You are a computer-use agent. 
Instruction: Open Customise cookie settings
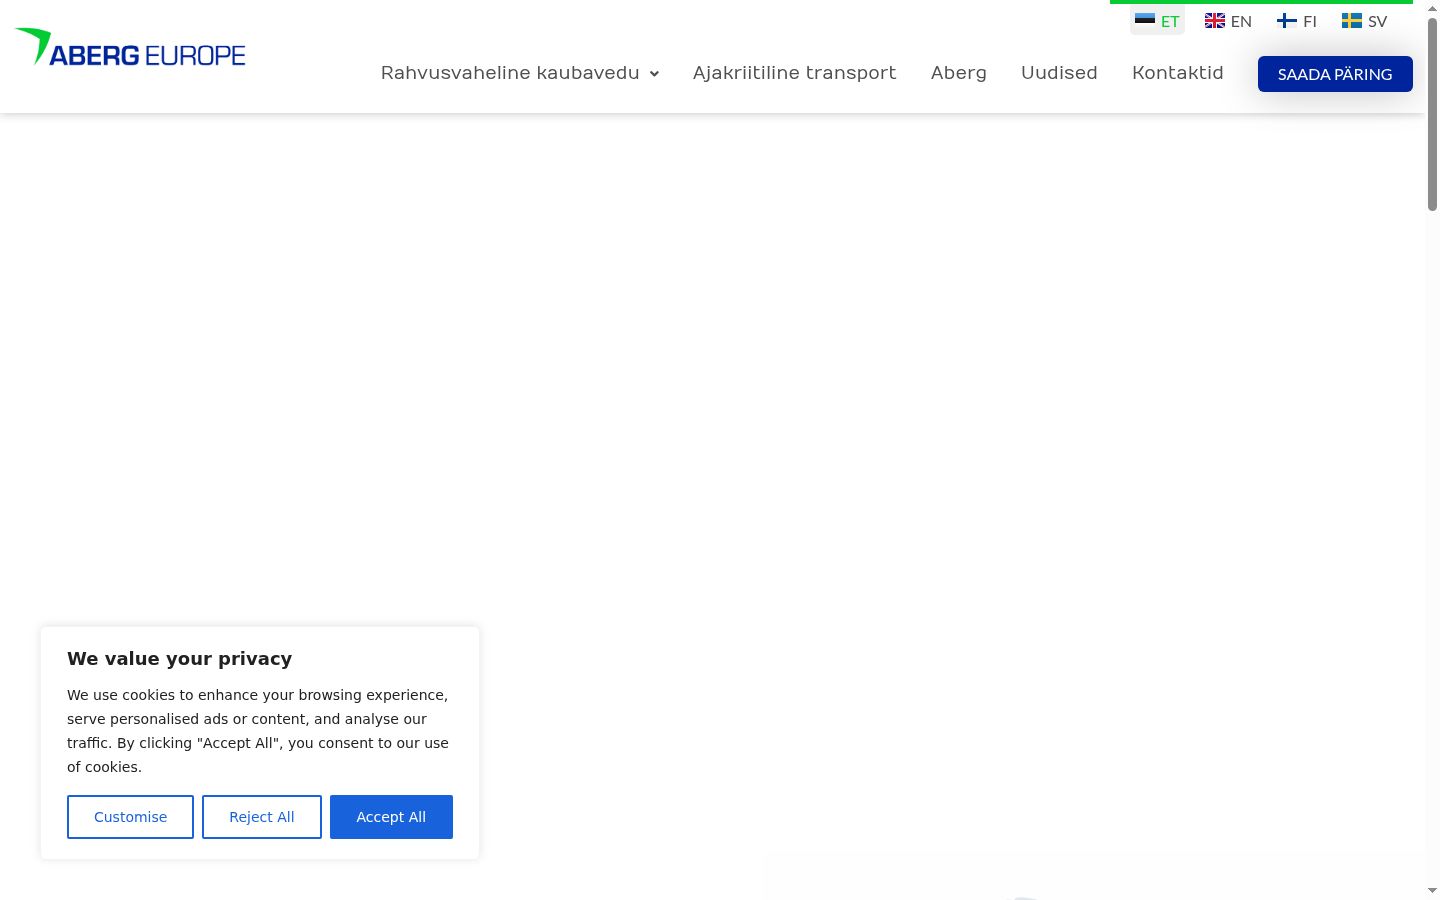point(130,817)
